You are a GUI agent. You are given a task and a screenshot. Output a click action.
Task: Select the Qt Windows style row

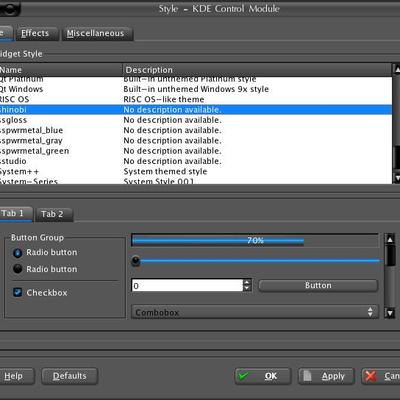(196, 89)
